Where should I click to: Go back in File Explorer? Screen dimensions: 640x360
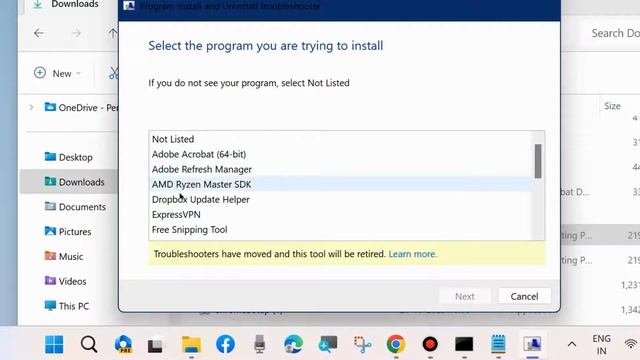(x=39, y=33)
